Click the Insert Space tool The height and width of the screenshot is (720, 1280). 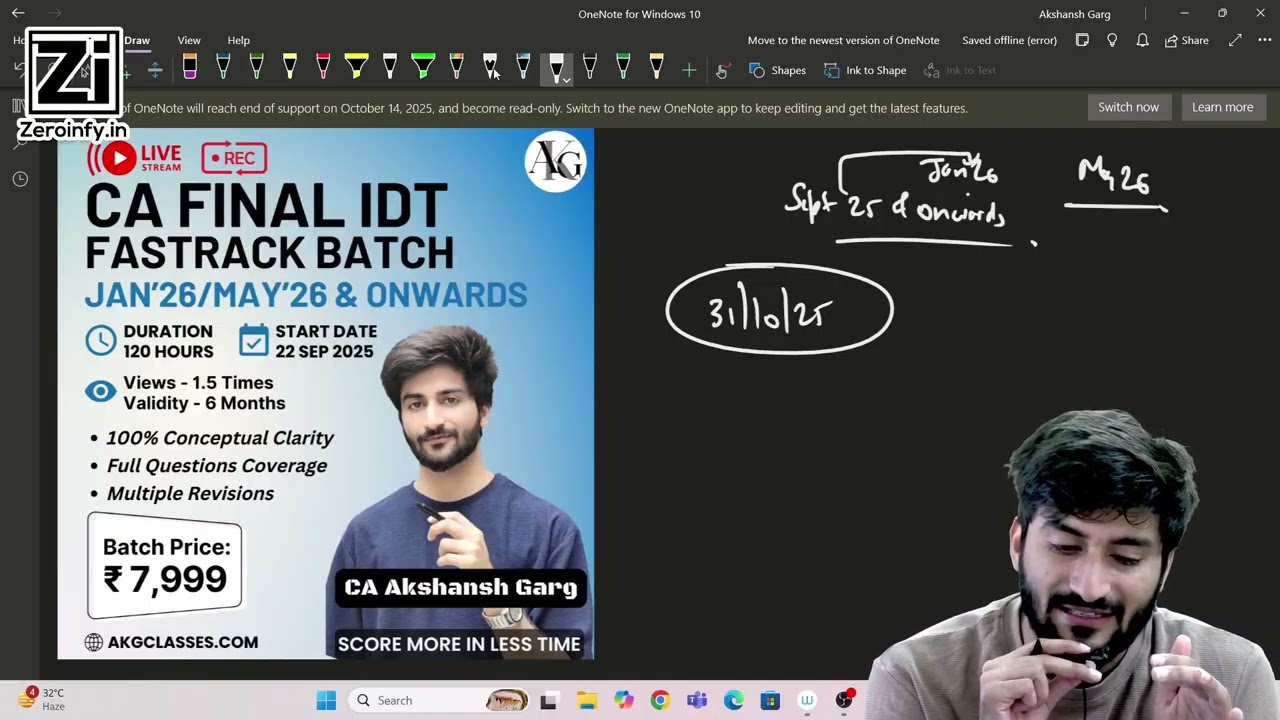coord(155,70)
